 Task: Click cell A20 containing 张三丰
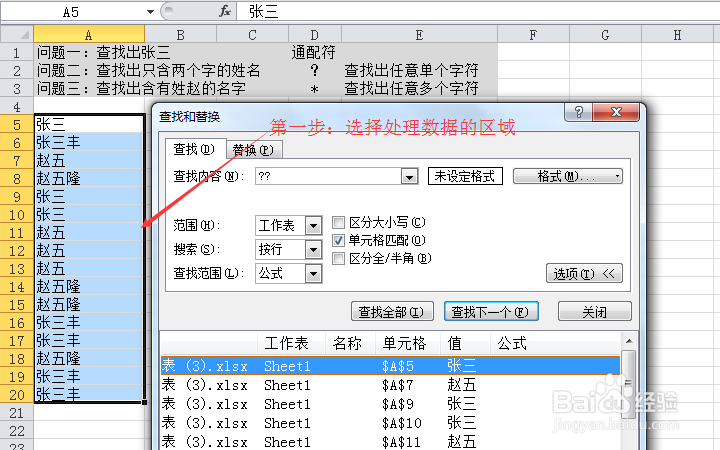(x=89, y=394)
